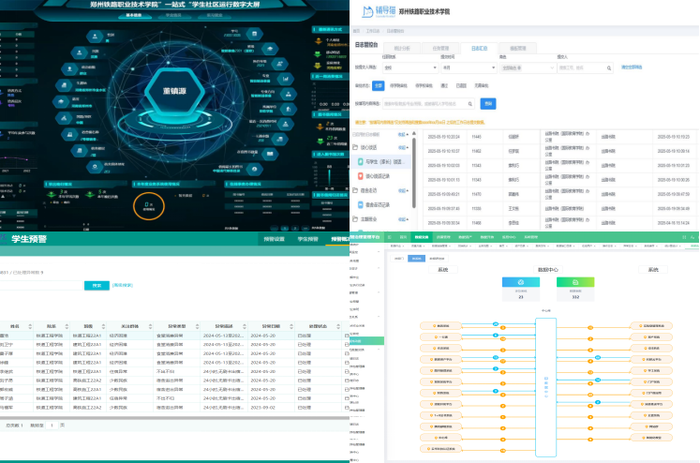Click the tall central 数据中心 box

[545, 385]
